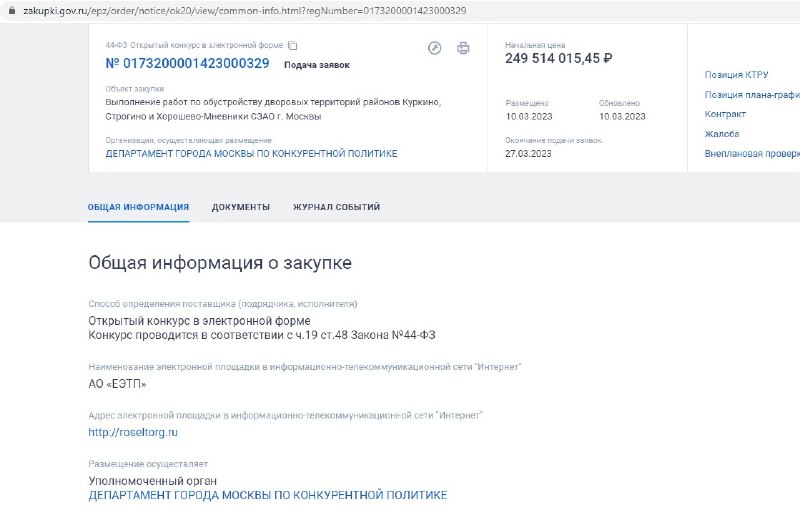Open procurement number 0173200001423000329 link

(187, 63)
